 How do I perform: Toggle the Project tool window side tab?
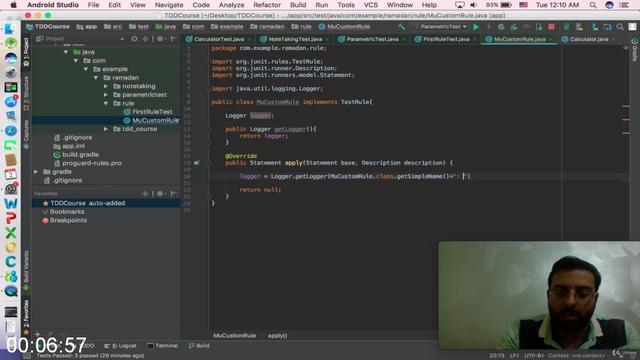(26, 52)
